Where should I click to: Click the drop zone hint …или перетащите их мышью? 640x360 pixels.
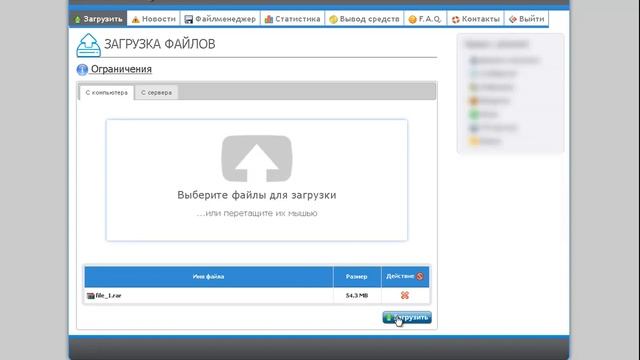pyautogui.click(x=257, y=213)
